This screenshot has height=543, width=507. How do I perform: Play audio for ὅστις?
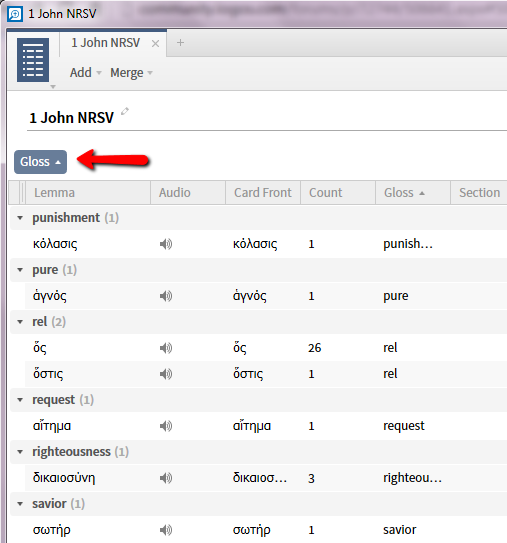click(166, 374)
